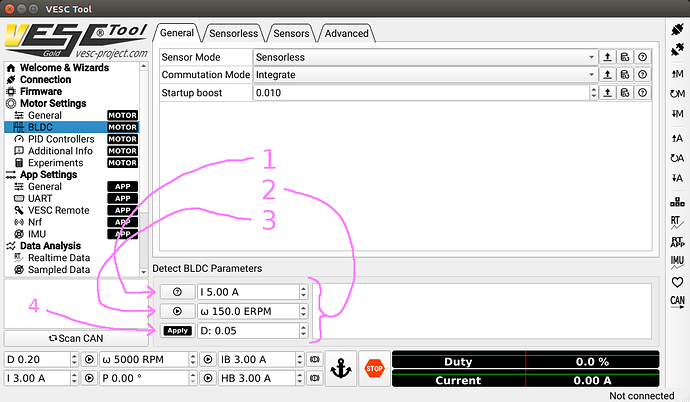Open the Sensor Mode dropdown showing Sensorless

tap(425, 57)
